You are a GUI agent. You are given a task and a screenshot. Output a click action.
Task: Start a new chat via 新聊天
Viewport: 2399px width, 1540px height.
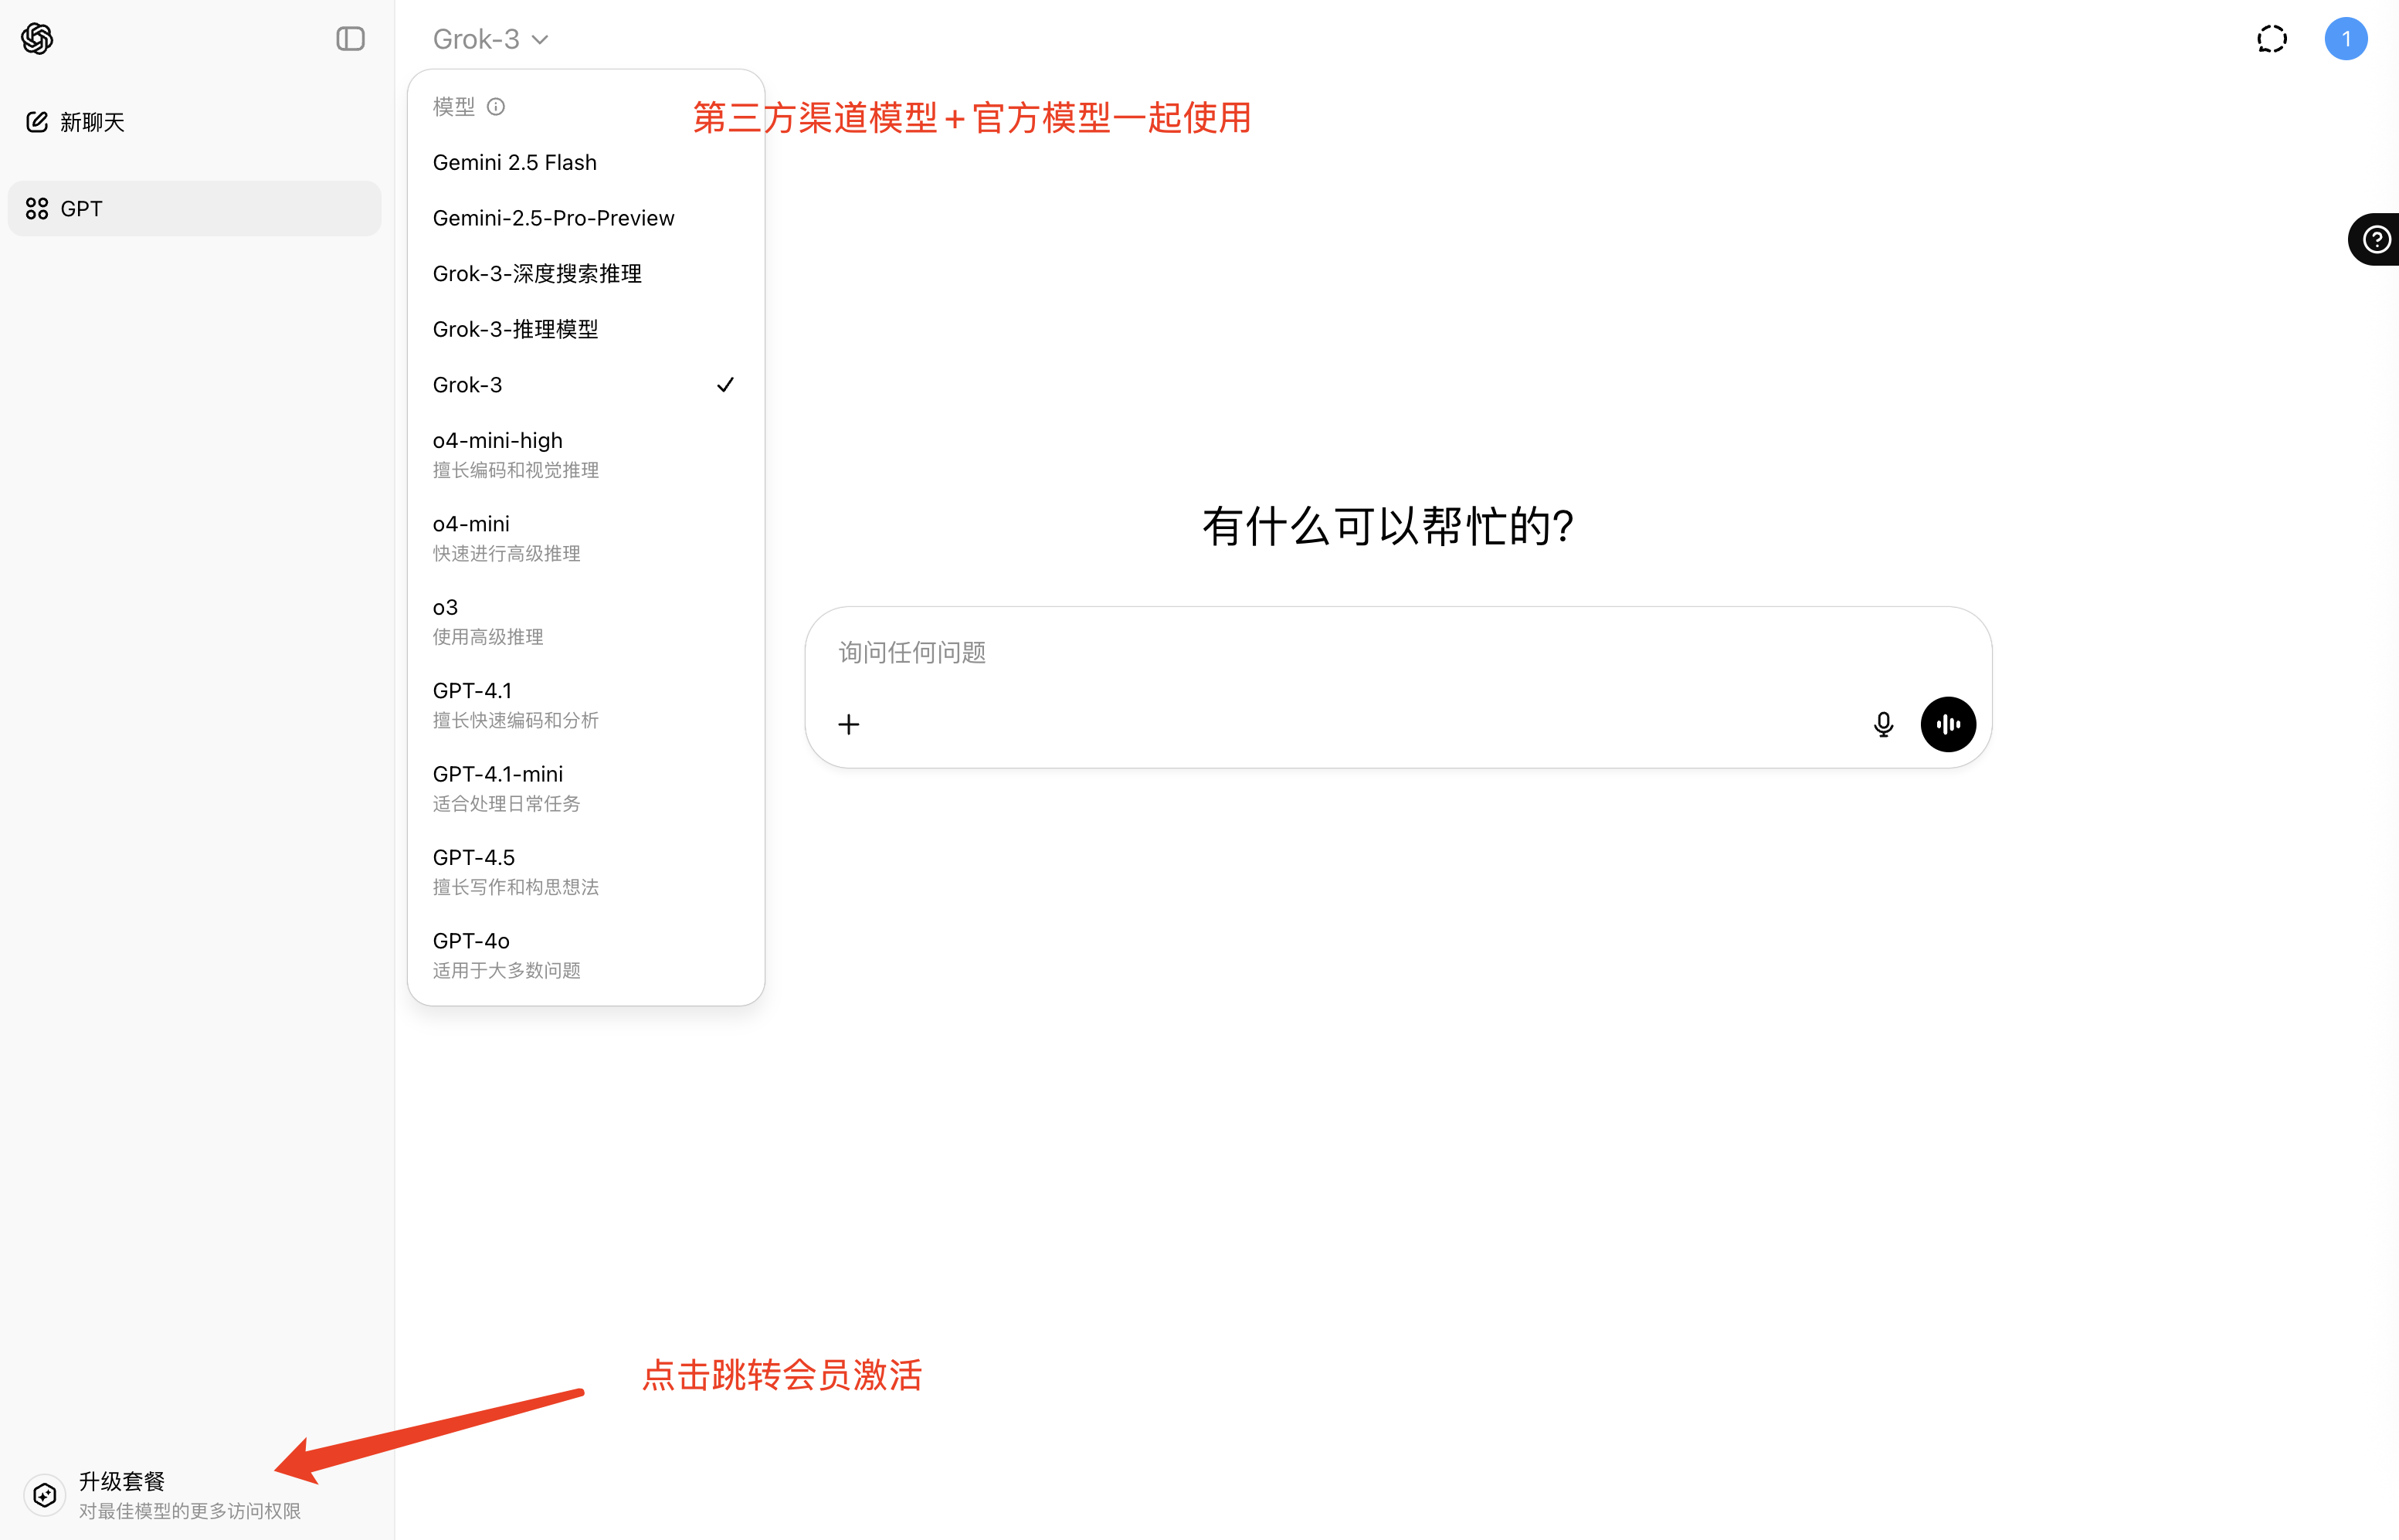[76, 122]
